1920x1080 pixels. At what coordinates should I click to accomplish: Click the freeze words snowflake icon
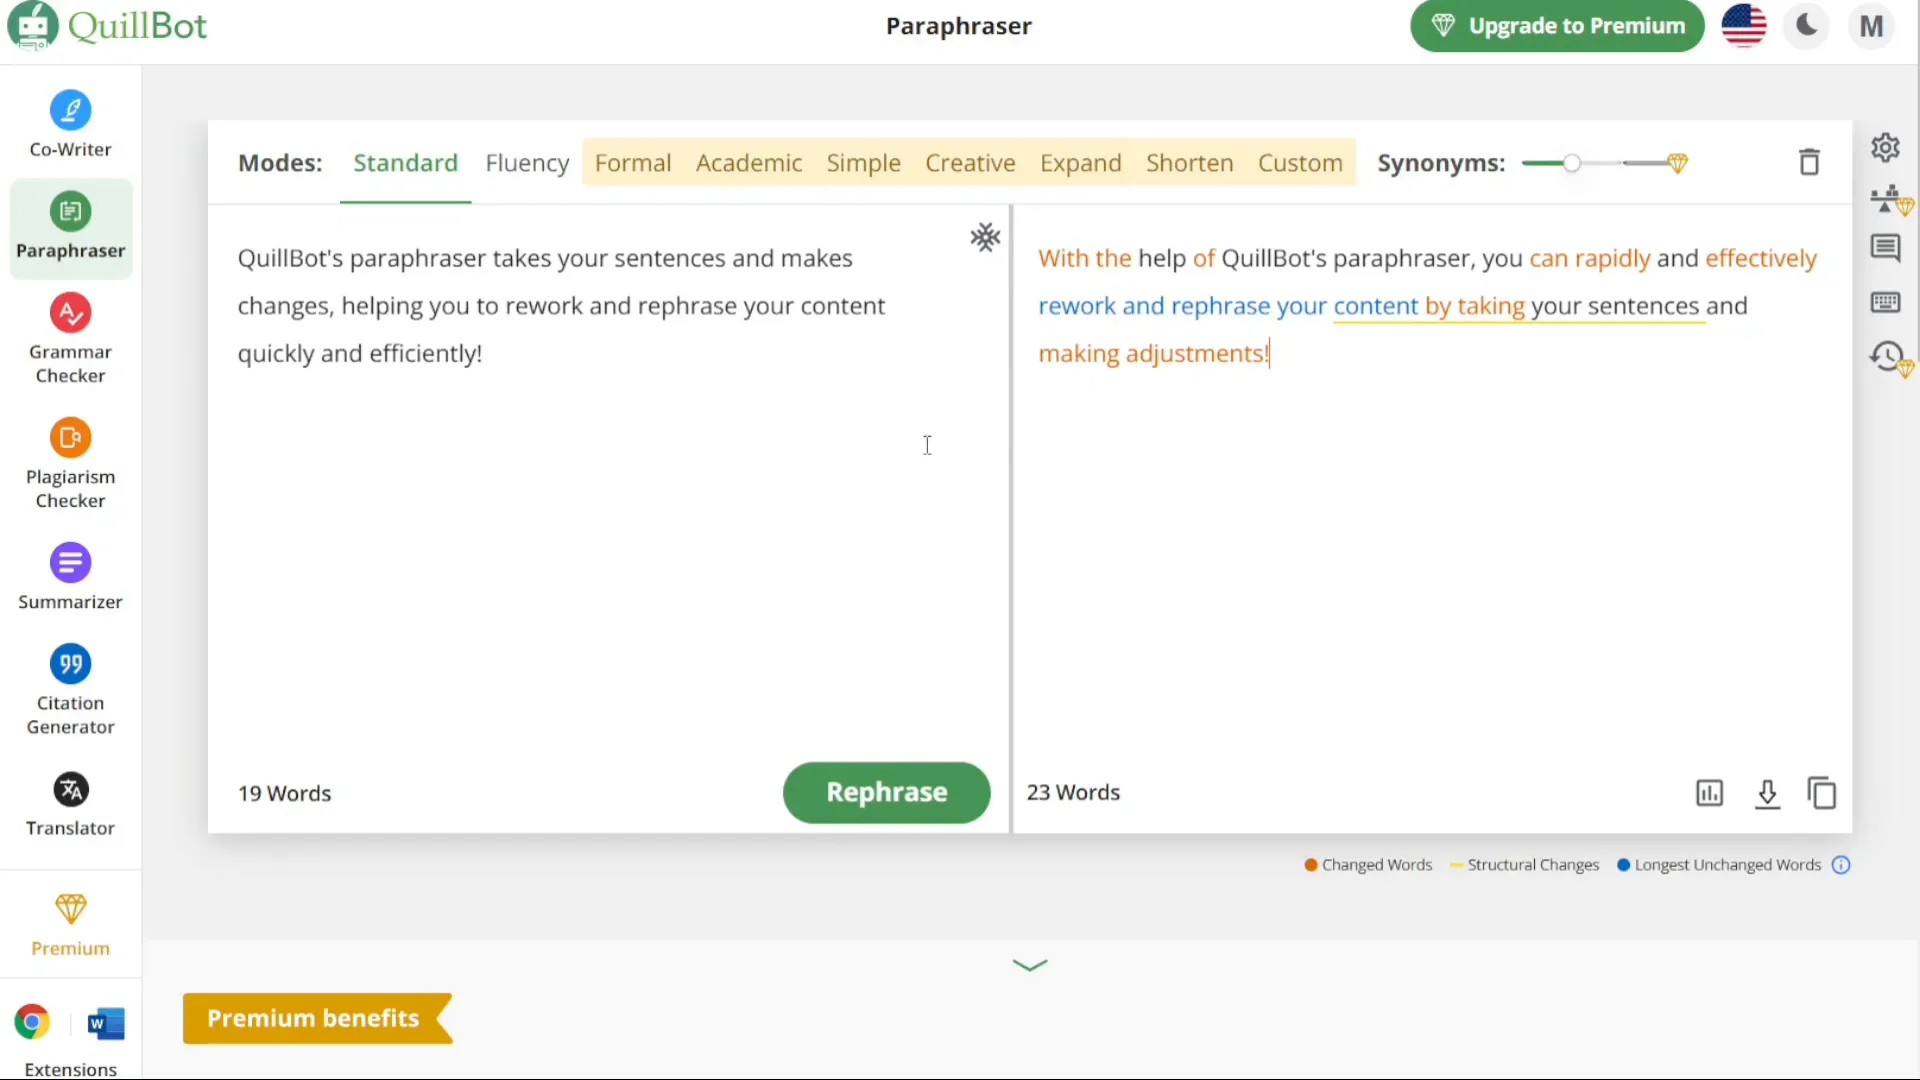pyautogui.click(x=985, y=237)
